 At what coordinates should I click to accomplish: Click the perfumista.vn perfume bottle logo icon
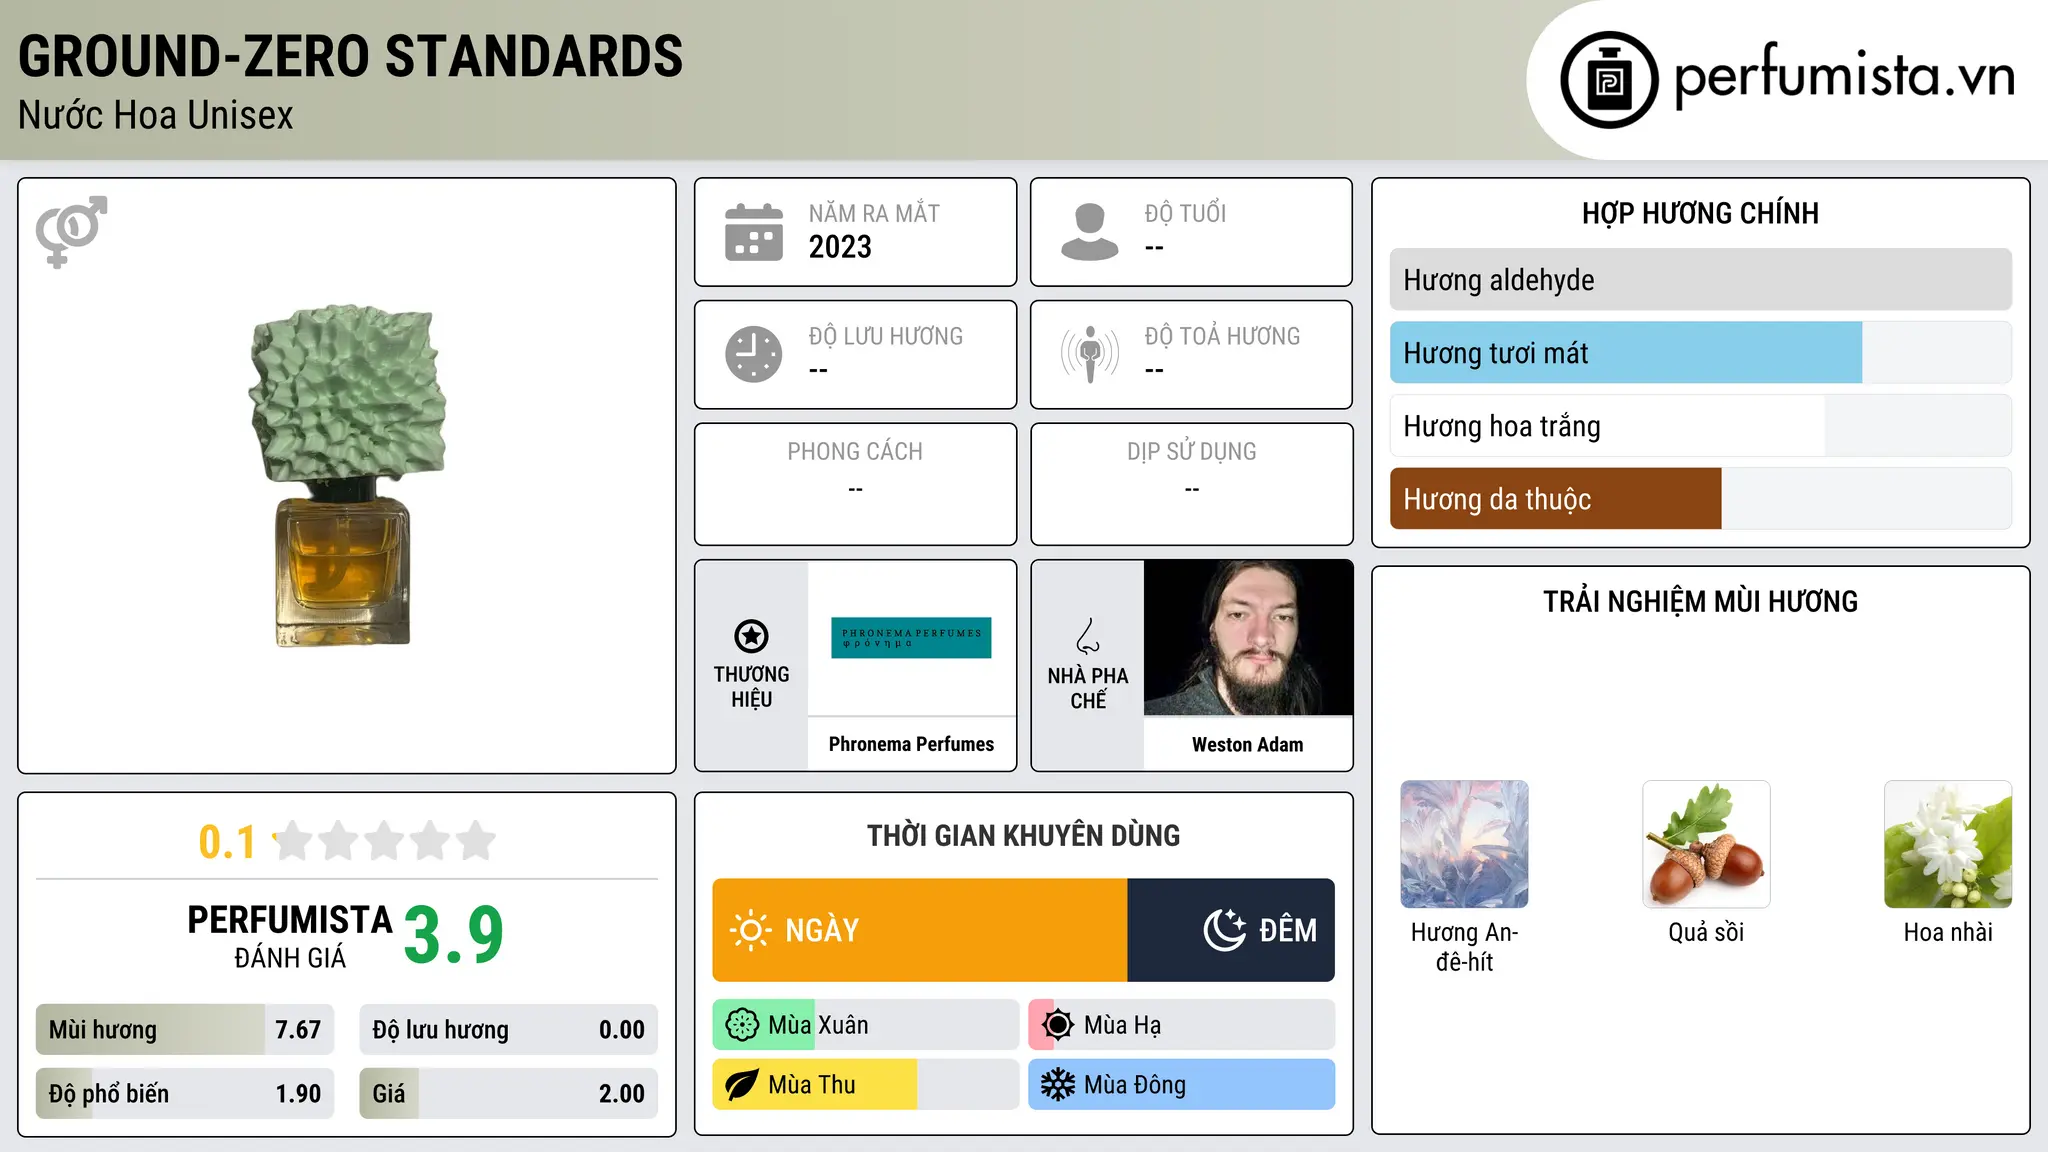1609,80
